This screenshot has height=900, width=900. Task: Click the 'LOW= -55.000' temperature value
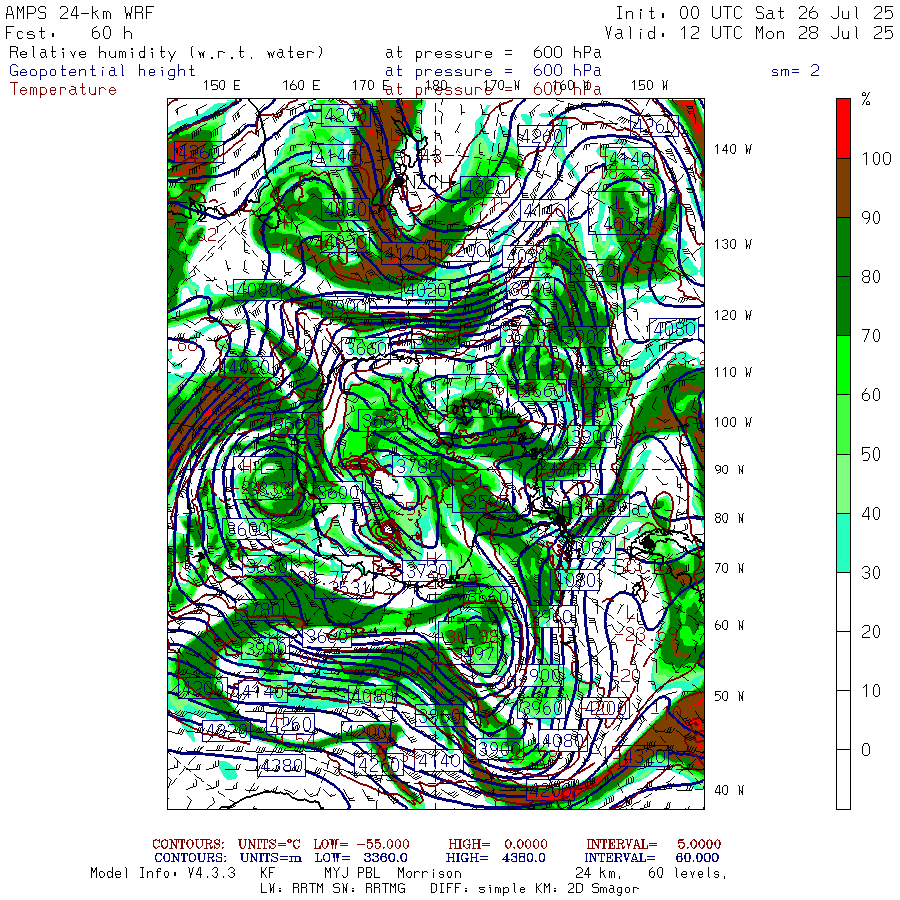(362, 844)
